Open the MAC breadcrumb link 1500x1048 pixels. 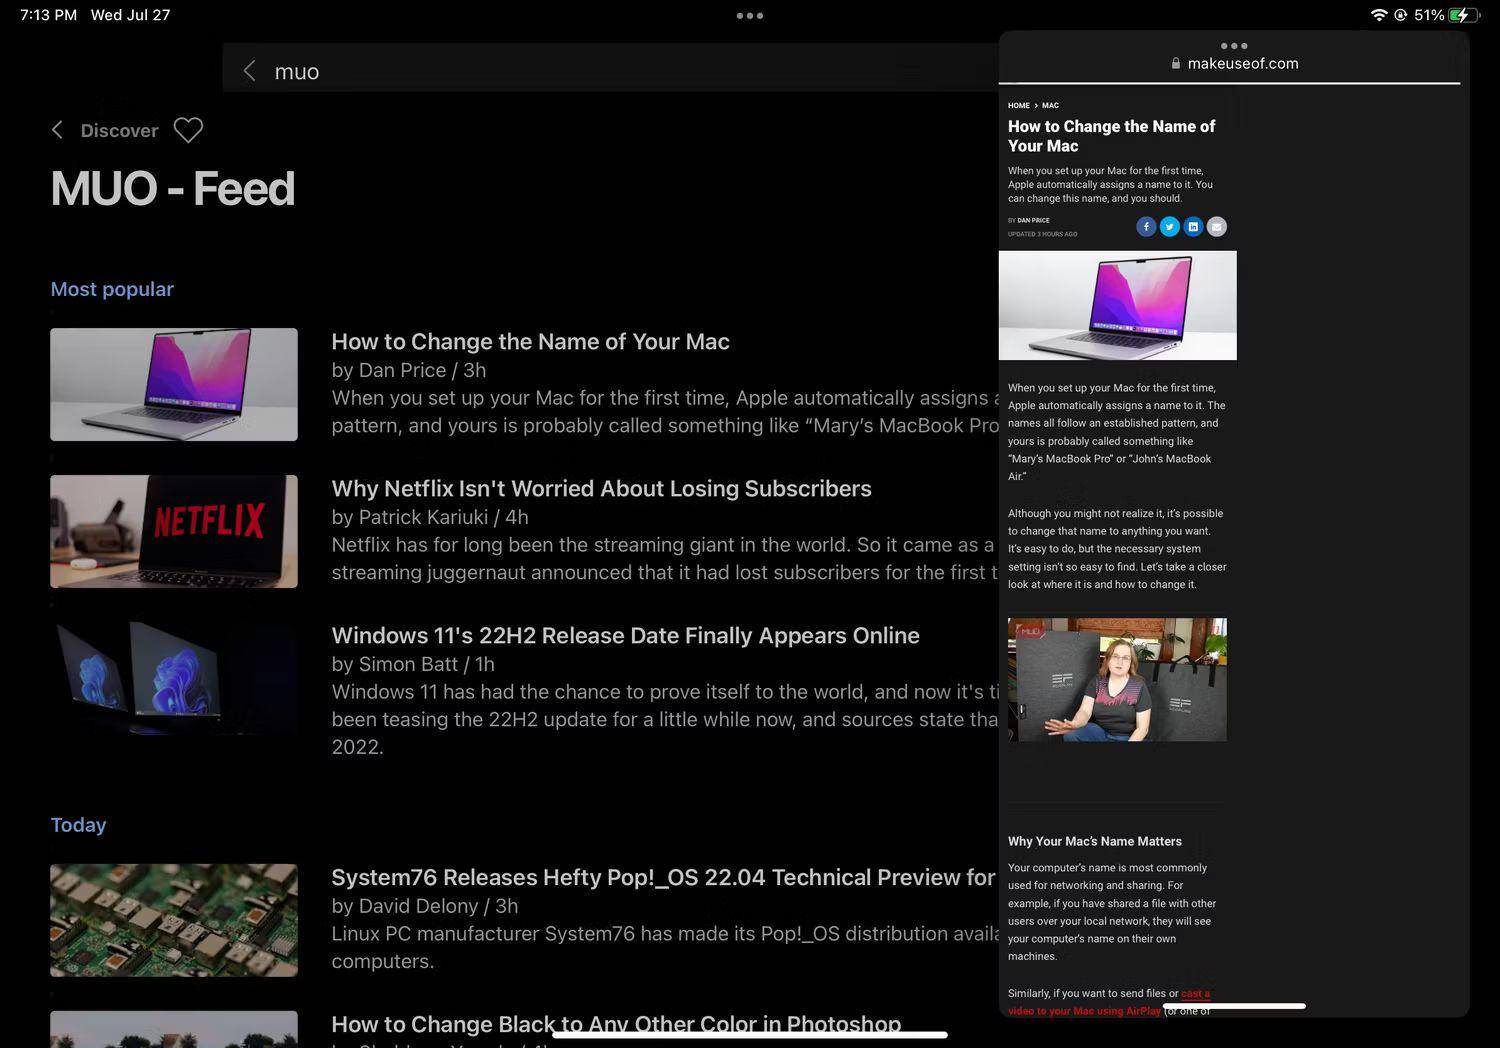pyautogui.click(x=1050, y=105)
